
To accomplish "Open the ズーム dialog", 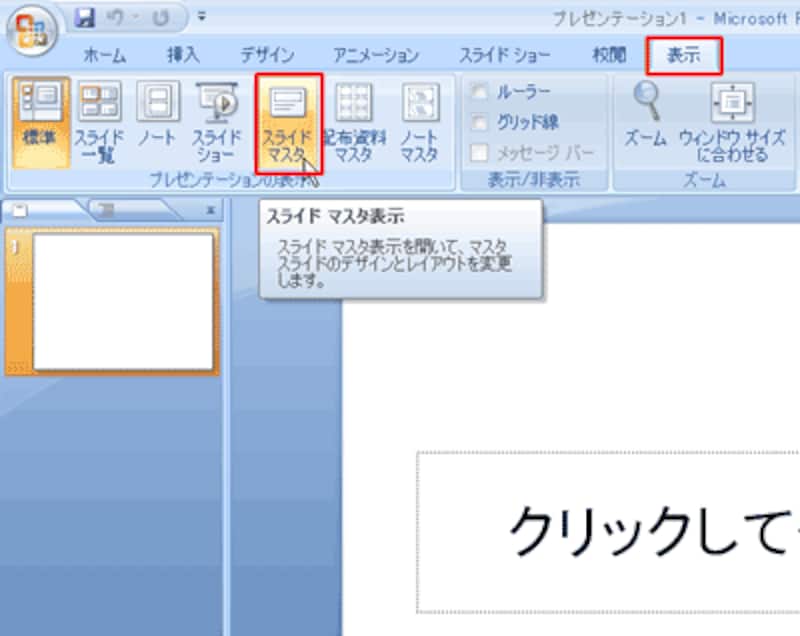I will 646,116.
